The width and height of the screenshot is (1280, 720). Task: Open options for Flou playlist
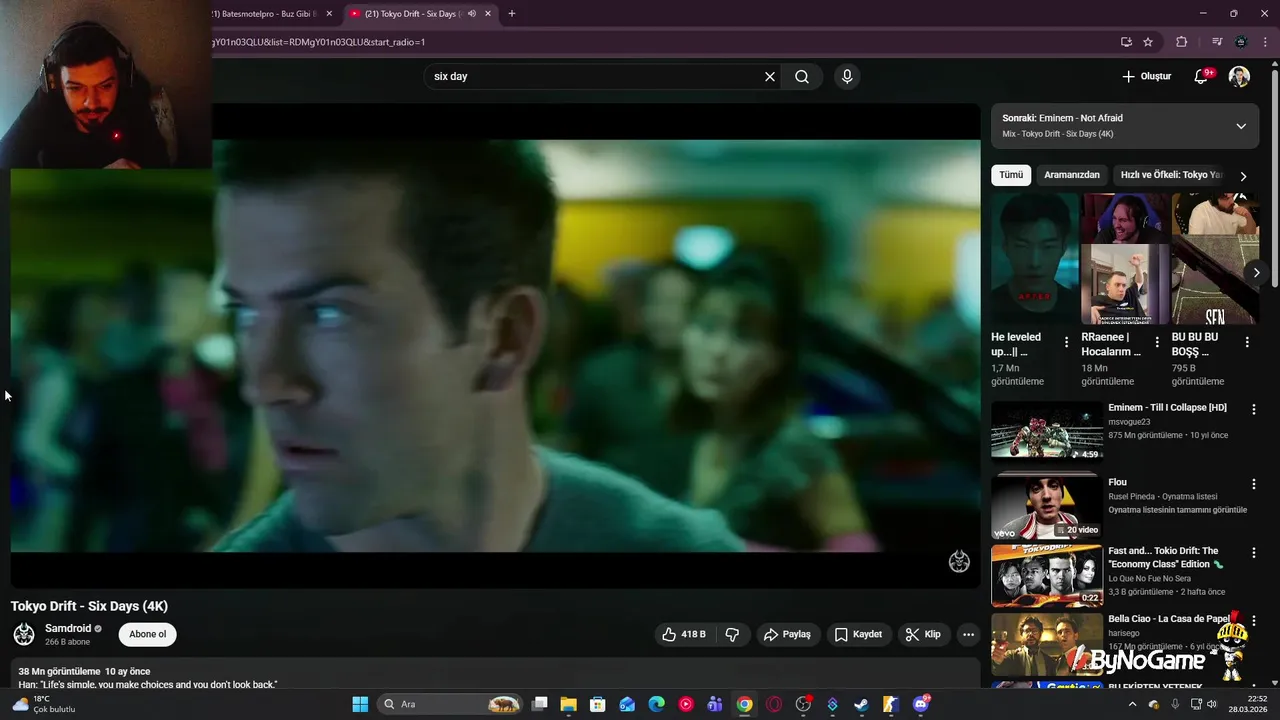click(x=1253, y=484)
